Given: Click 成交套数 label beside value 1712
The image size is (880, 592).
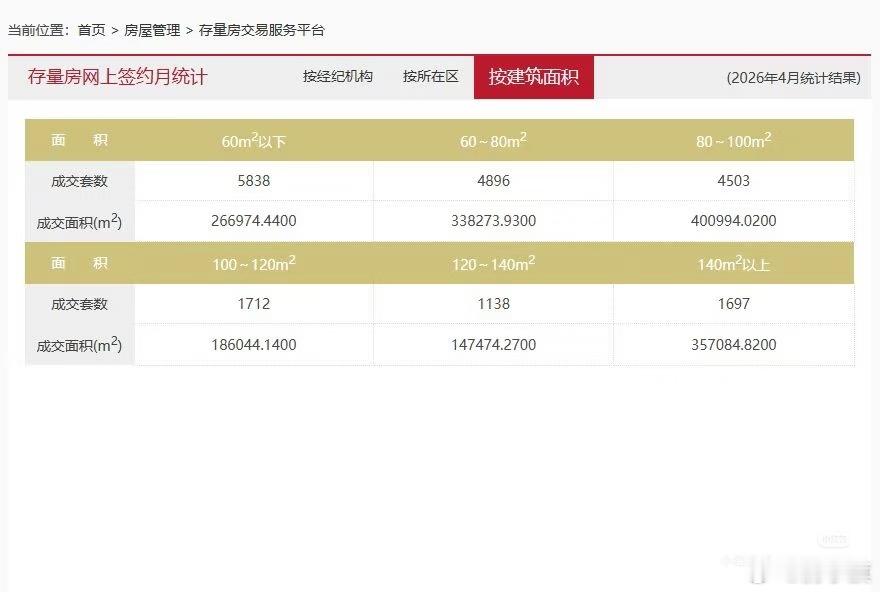Looking at the screenshot, I should [x=79, y=304].
